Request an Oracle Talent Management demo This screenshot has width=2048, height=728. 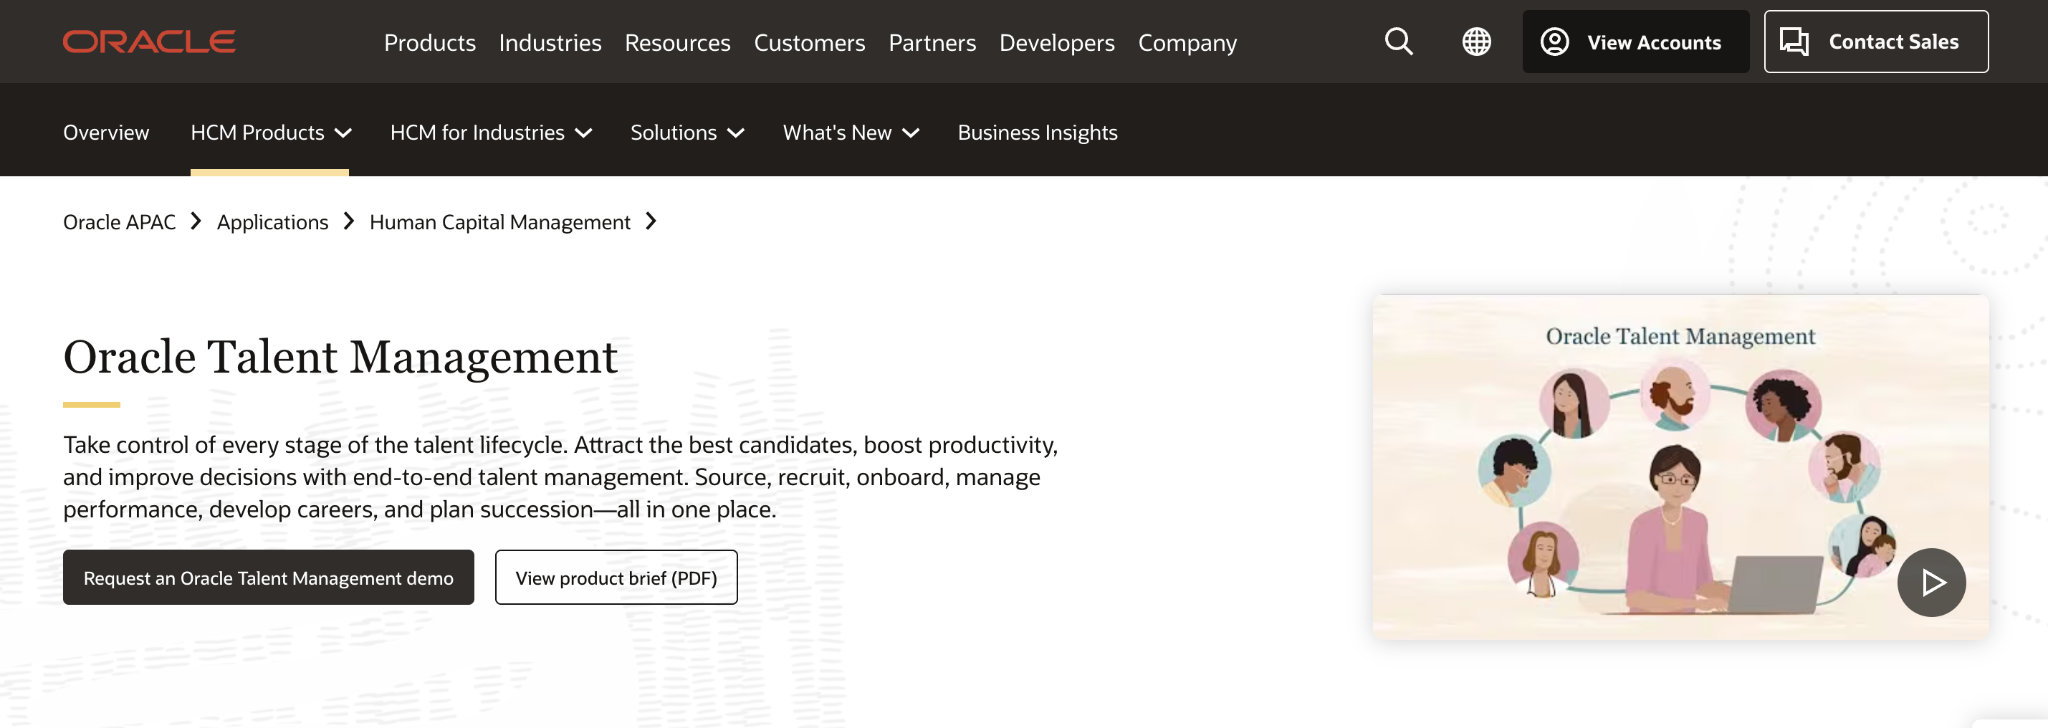click(268, 577)
